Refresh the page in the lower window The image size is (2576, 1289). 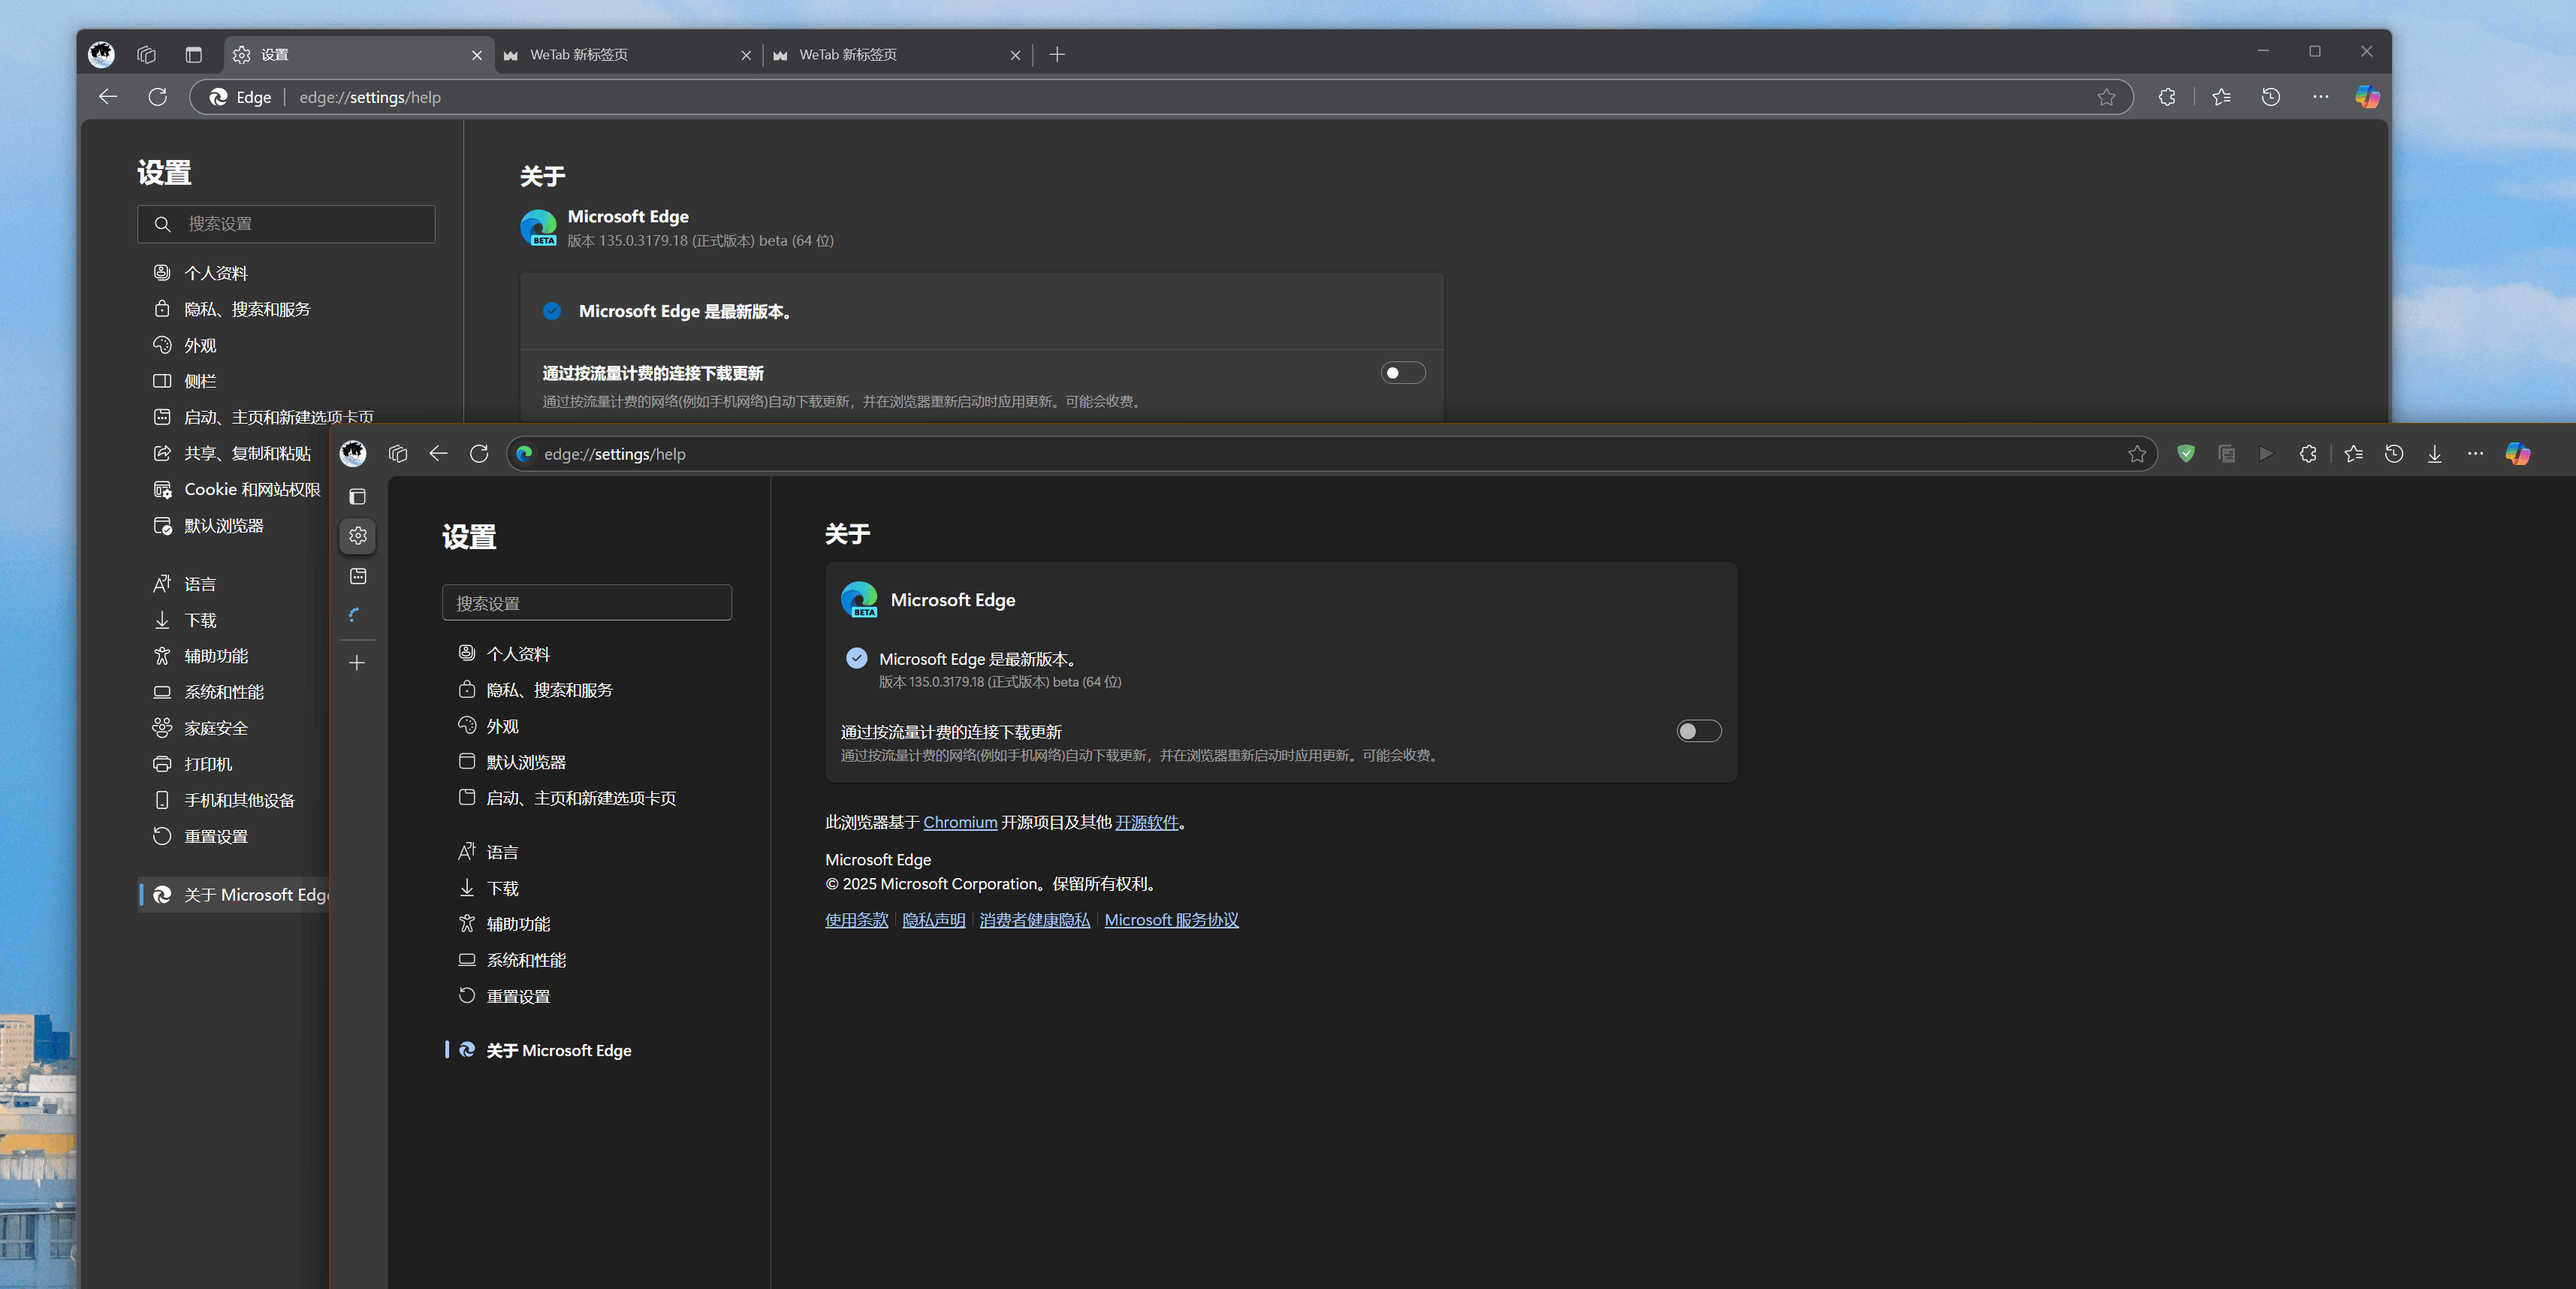[479, 454]
